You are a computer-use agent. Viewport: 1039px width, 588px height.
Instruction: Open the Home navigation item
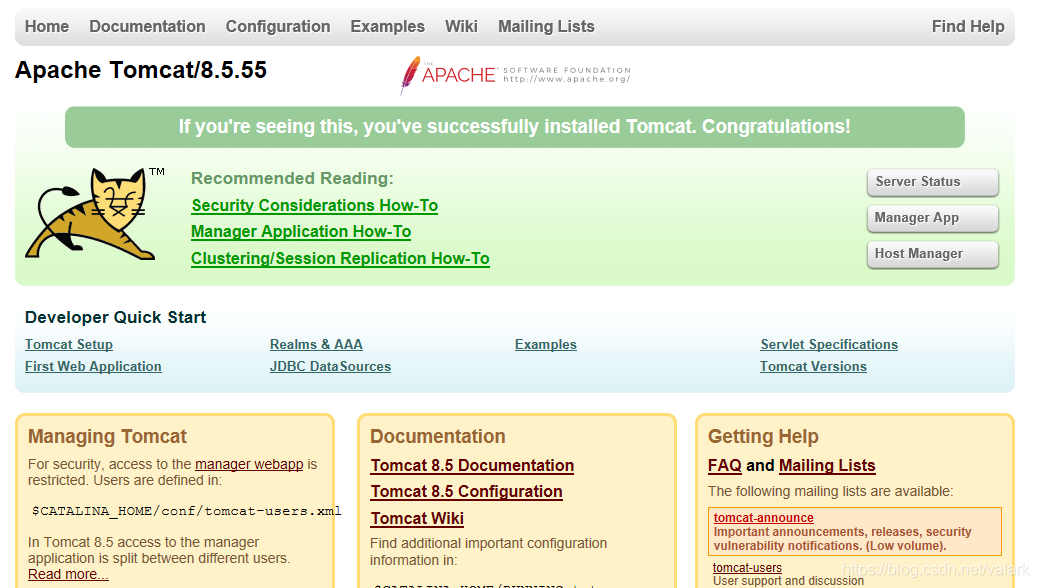(x=47, y=27)
